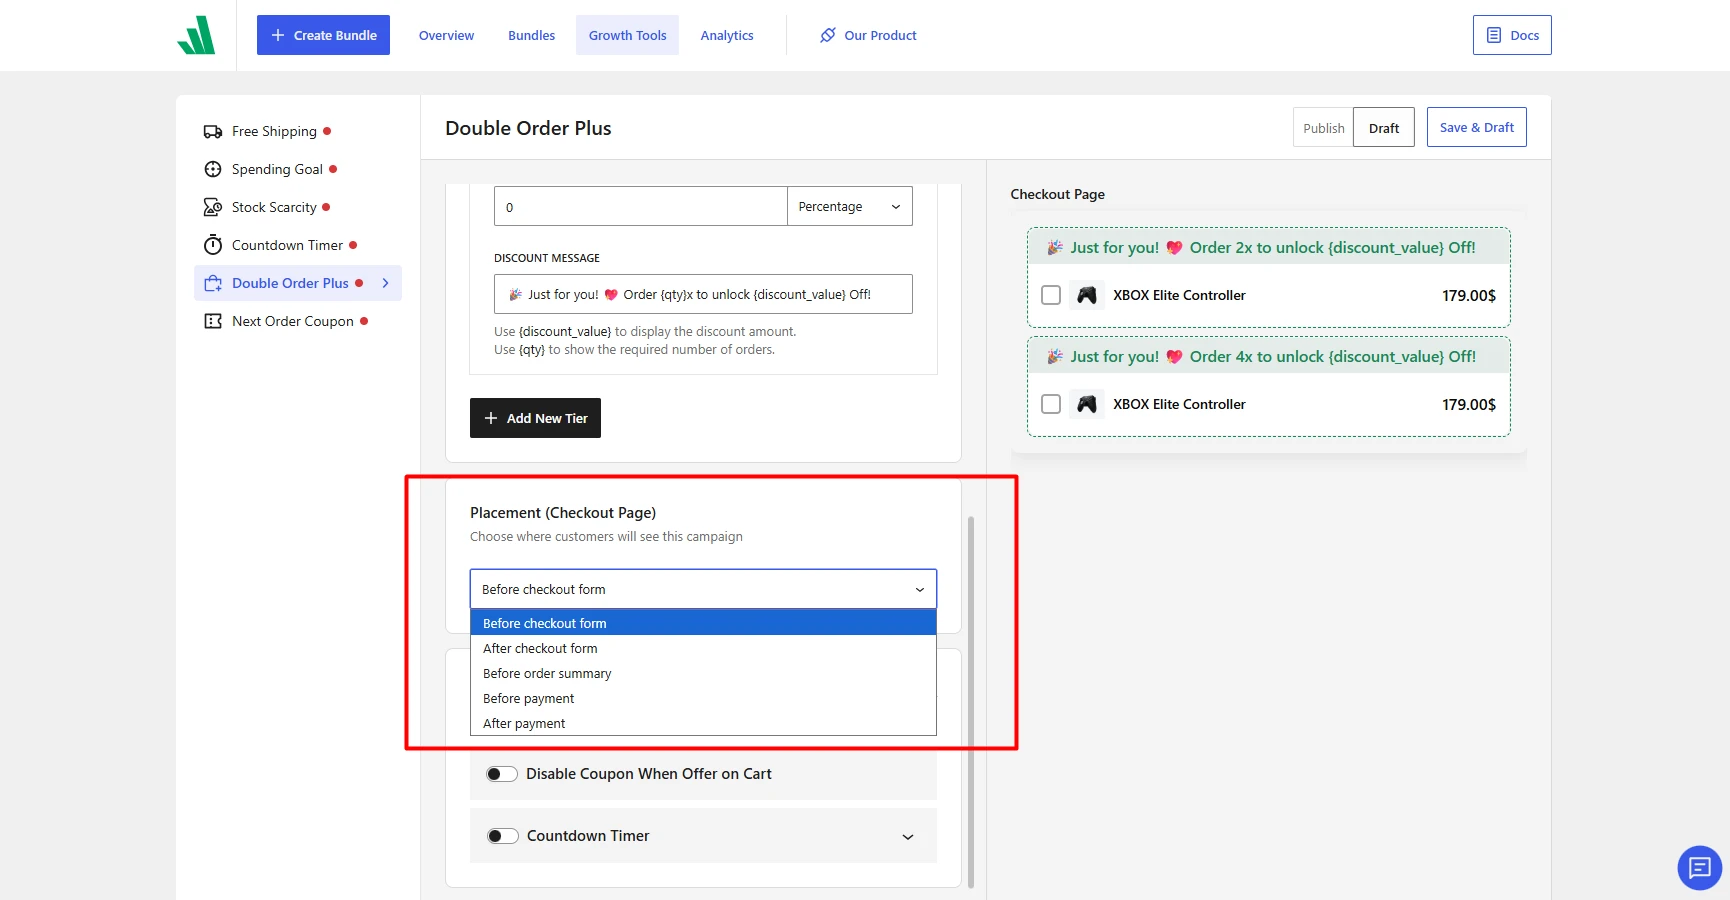Select After checkout form option
This screenshot has width=1730, height=900.
coord(703,648)
